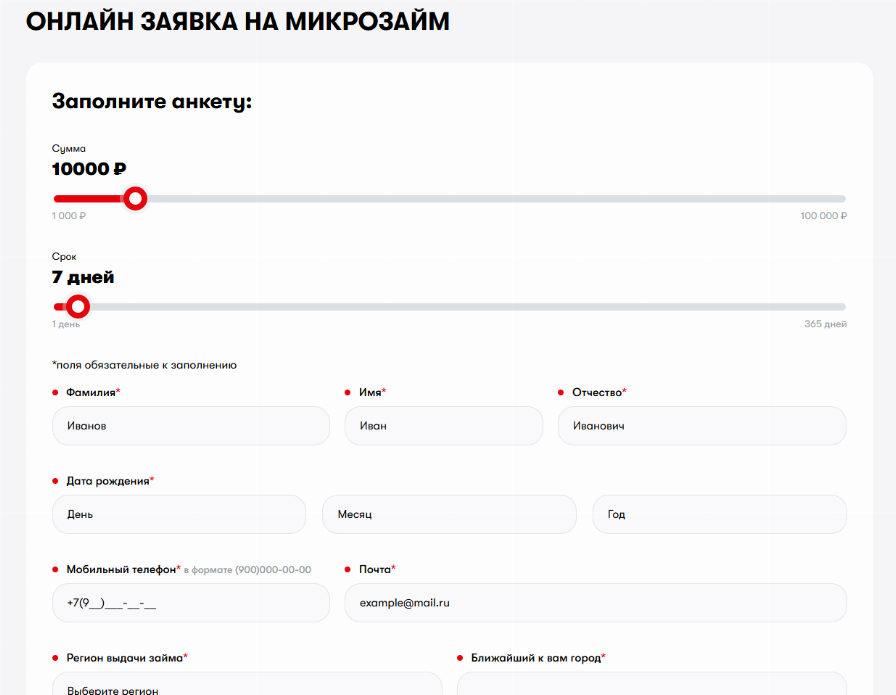The width and height of the screenshot is (896, 695).
Task: Click the Почта email input field
Action: pos(595,603)
